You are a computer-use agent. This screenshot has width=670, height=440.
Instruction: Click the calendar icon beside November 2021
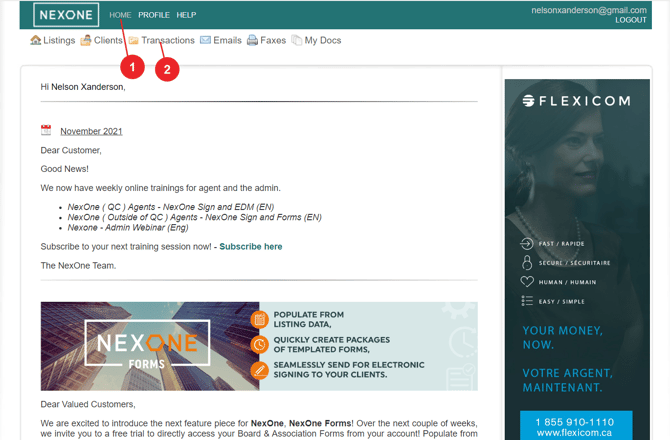click(46, 130)
